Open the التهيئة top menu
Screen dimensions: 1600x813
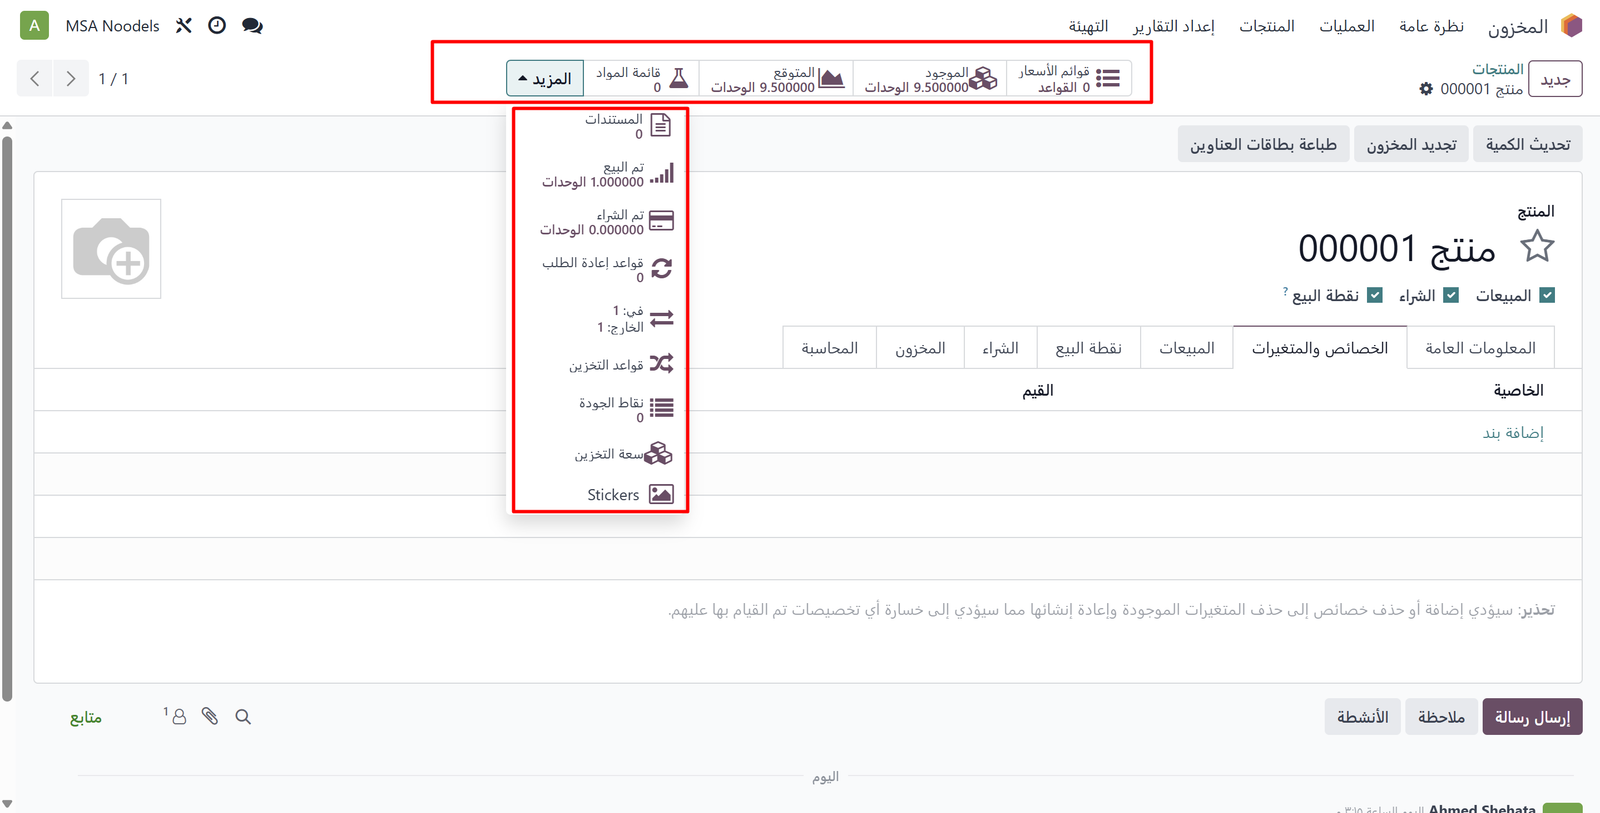click(x=1088, y=26)
